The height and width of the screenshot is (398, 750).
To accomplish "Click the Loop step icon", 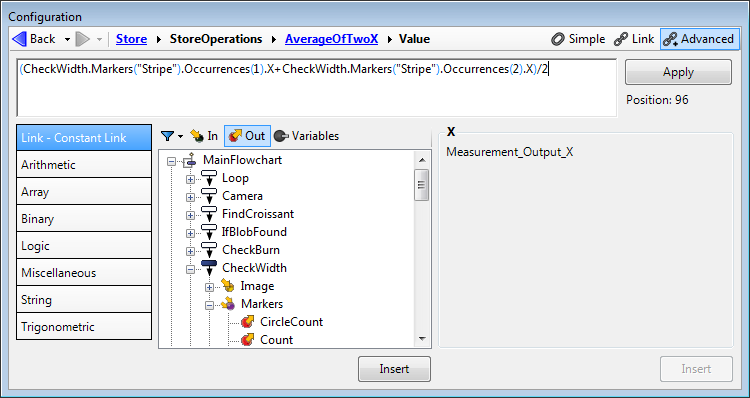I will pyautogui.click(x=209, y=178).
